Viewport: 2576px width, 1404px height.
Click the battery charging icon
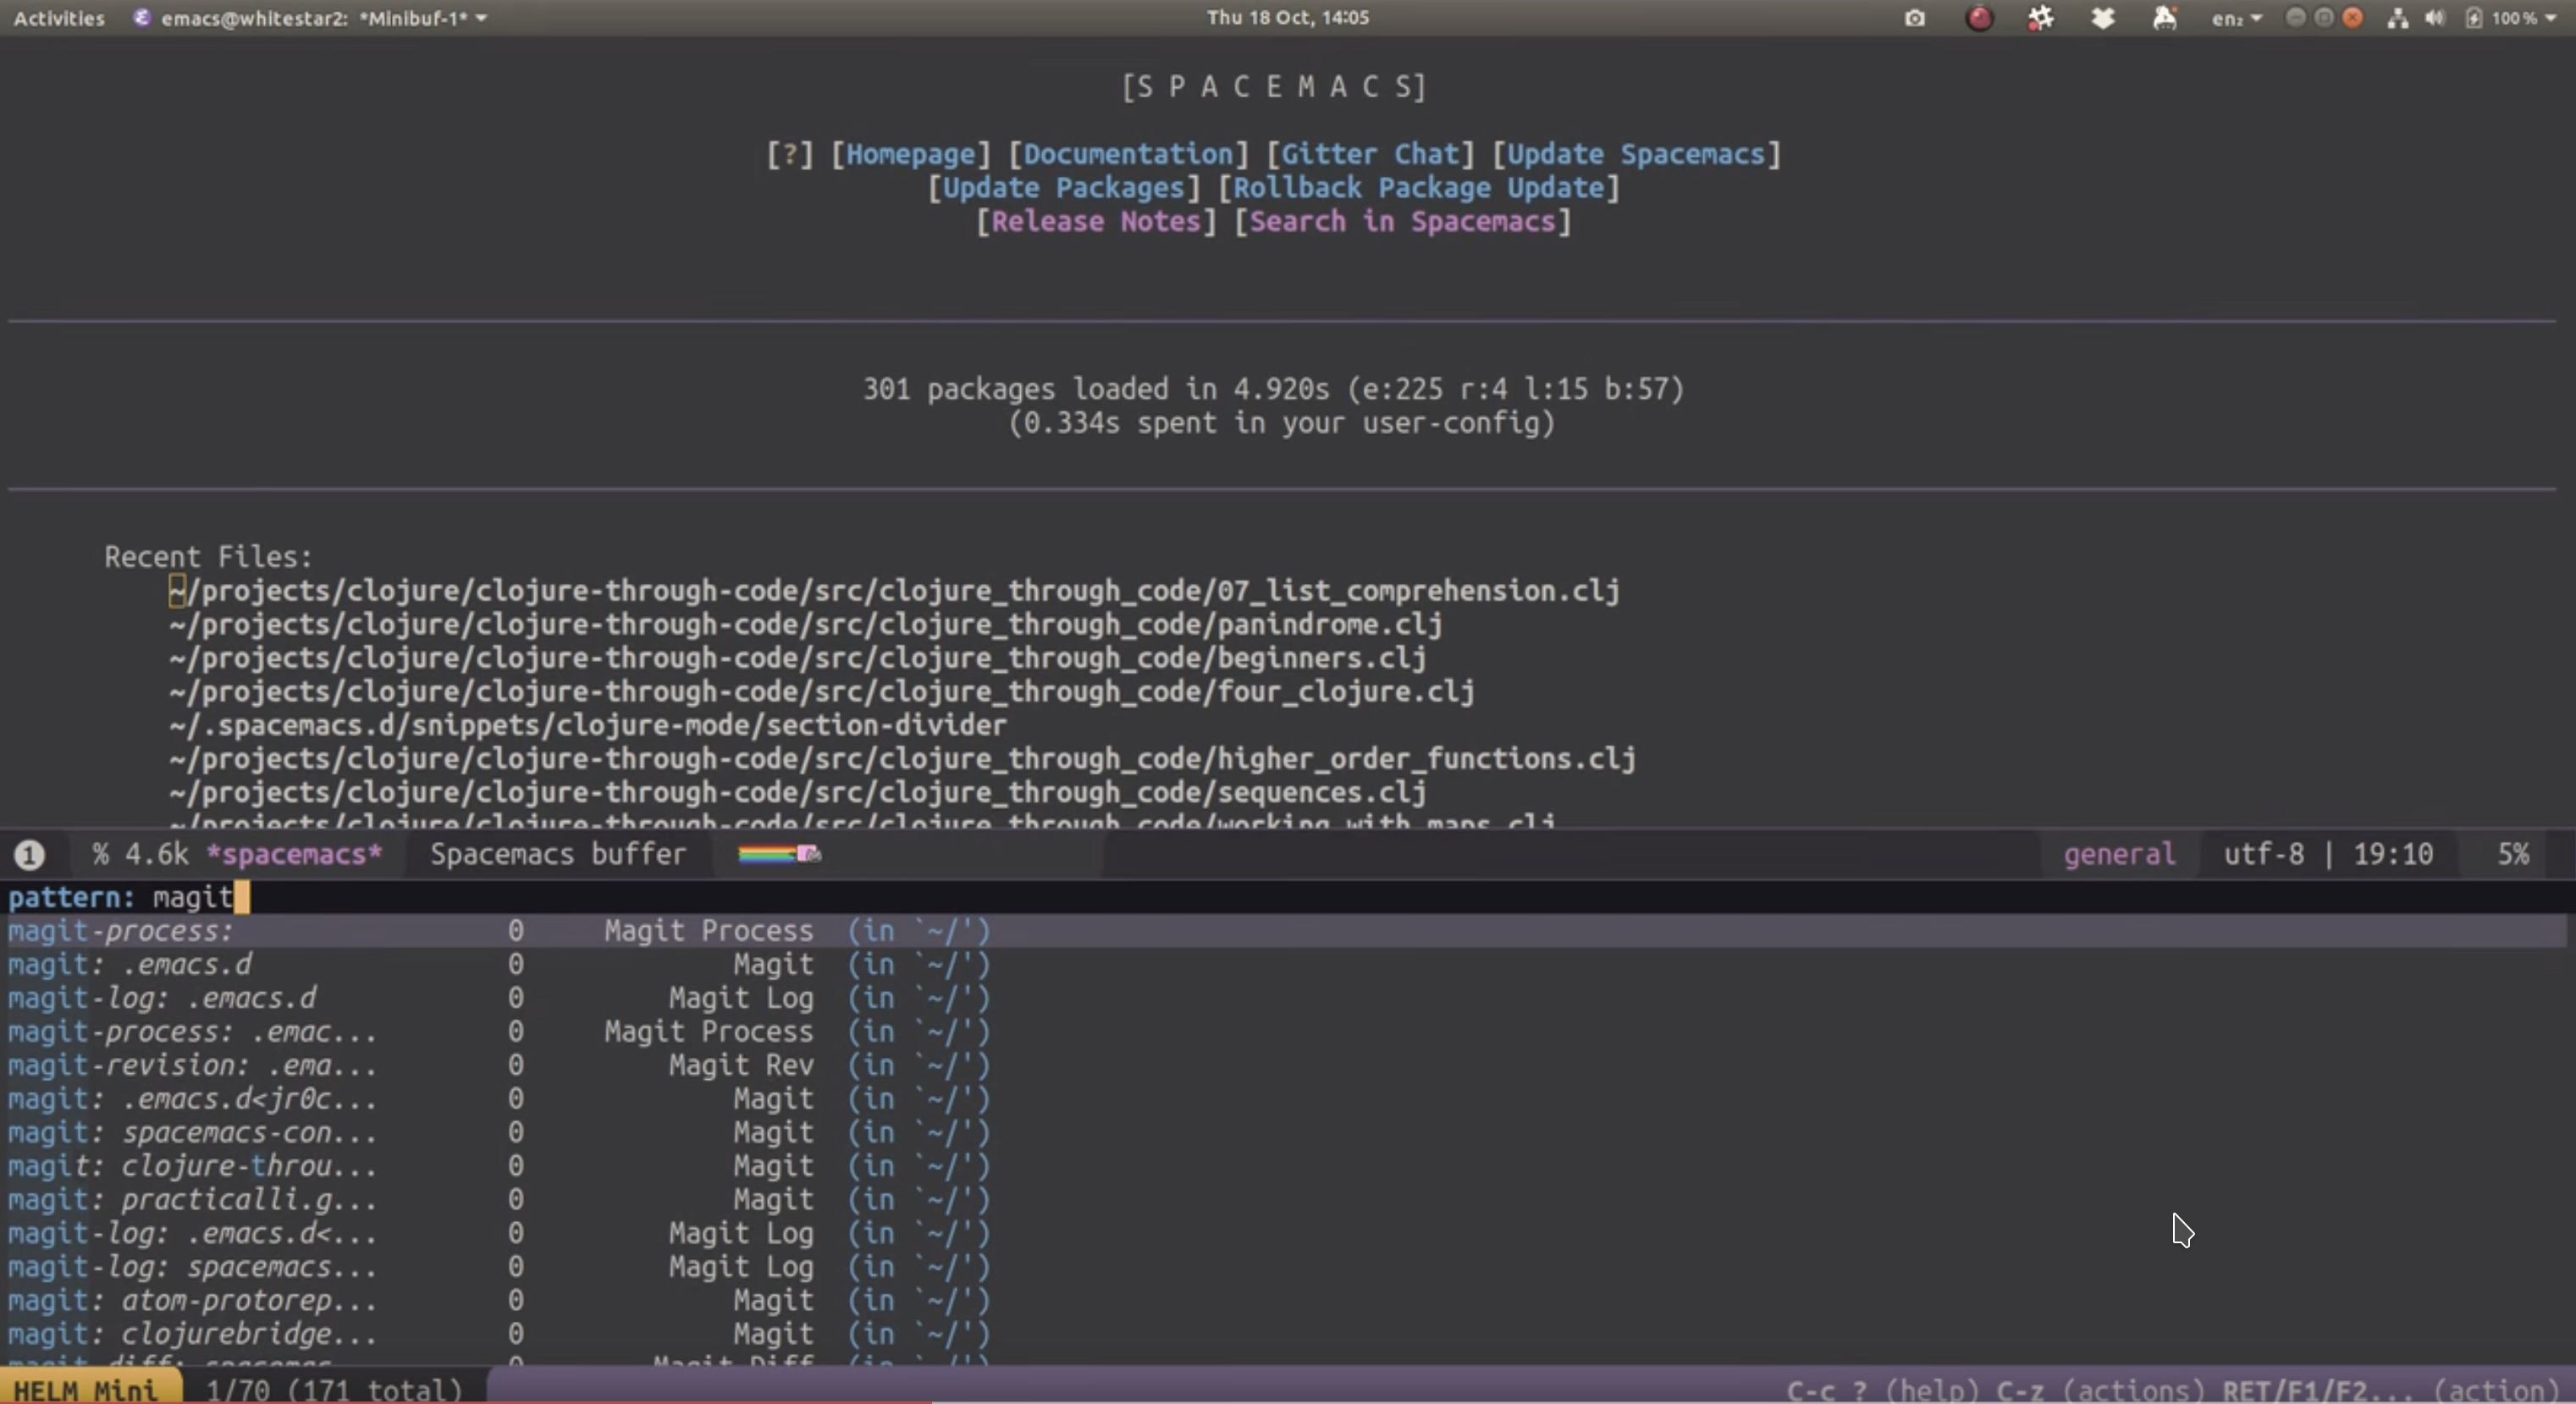[x=2473, y=18]
